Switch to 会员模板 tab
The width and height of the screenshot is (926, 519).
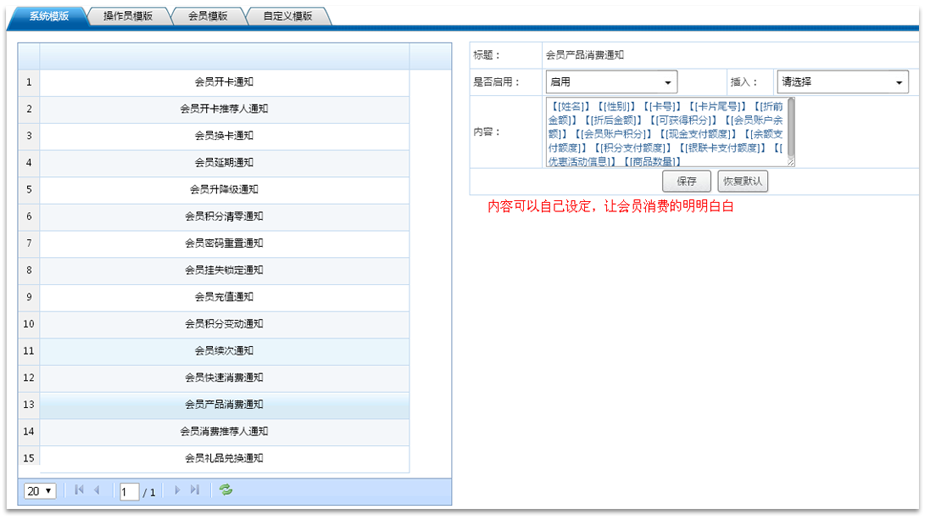pyautogui.click(x=208, y=16)
